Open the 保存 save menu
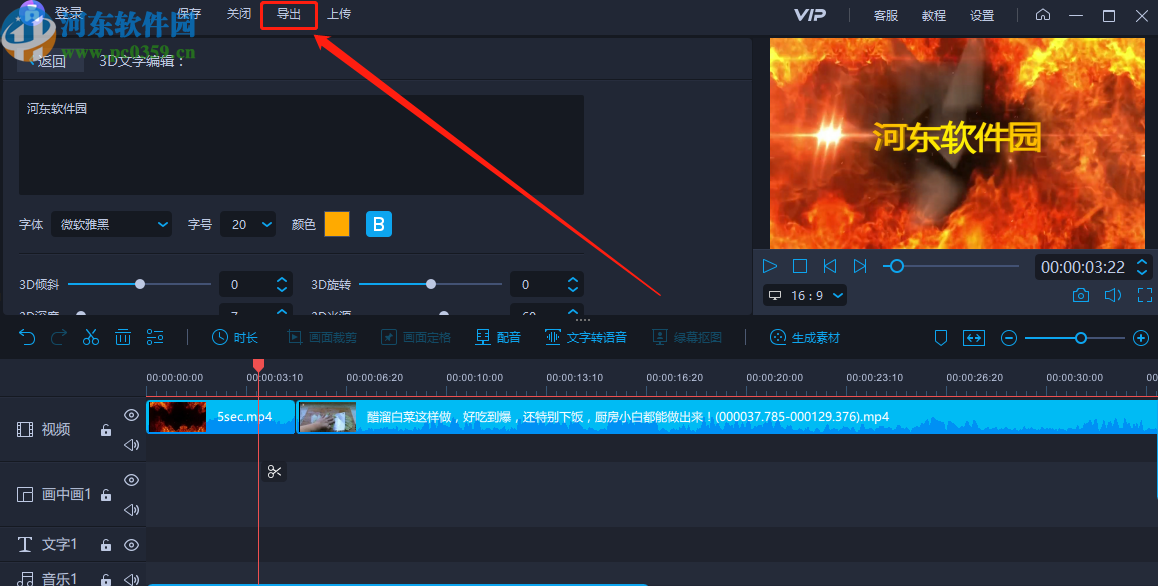1158x586 pixels. (x=190, y=14)
